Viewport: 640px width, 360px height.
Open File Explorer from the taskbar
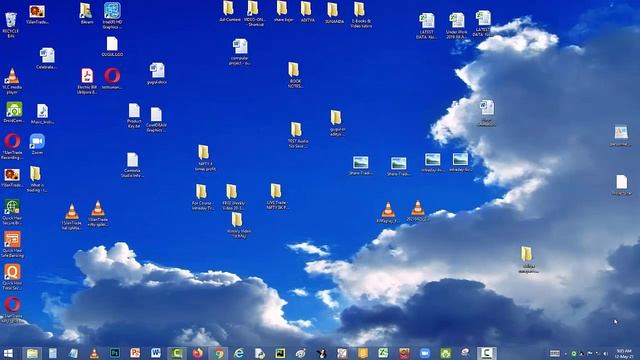pos(32,353)
